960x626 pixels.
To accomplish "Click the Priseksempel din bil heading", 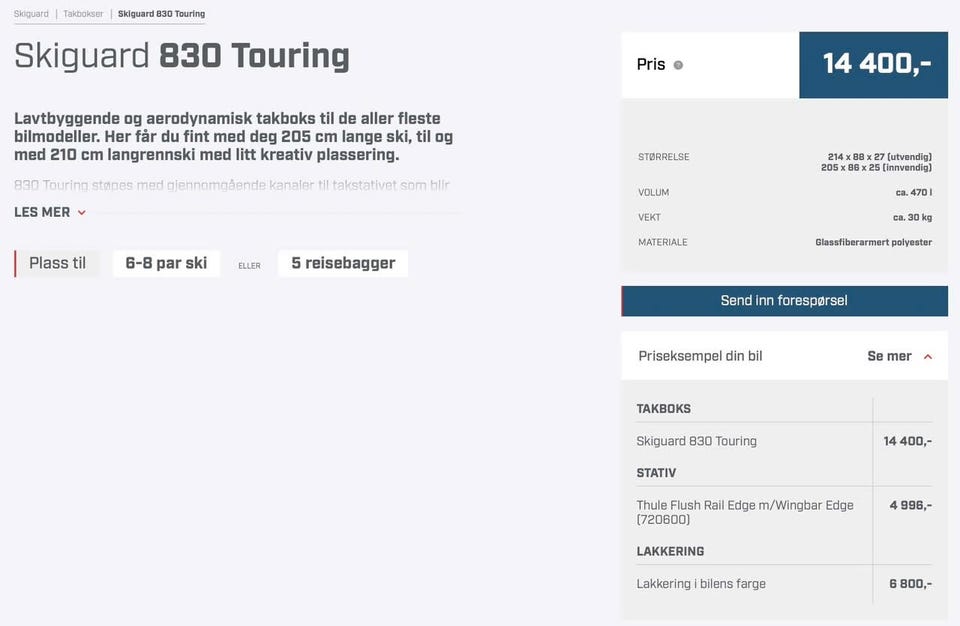I will [x=700, y=356].
